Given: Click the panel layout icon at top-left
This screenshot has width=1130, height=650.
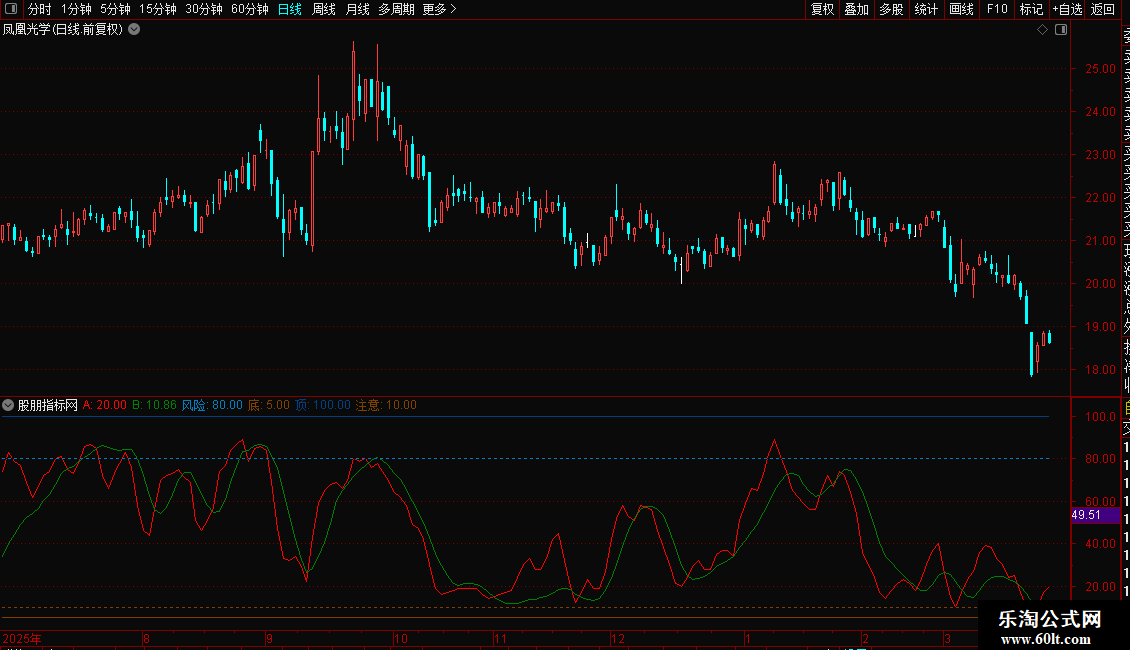Looking at the screenshot, I should tap(10, 9).
